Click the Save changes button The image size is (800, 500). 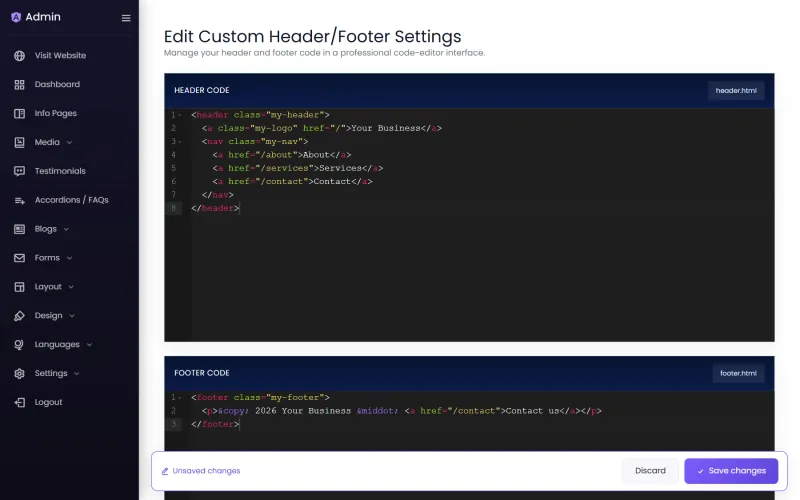click(x=731, y=471)
